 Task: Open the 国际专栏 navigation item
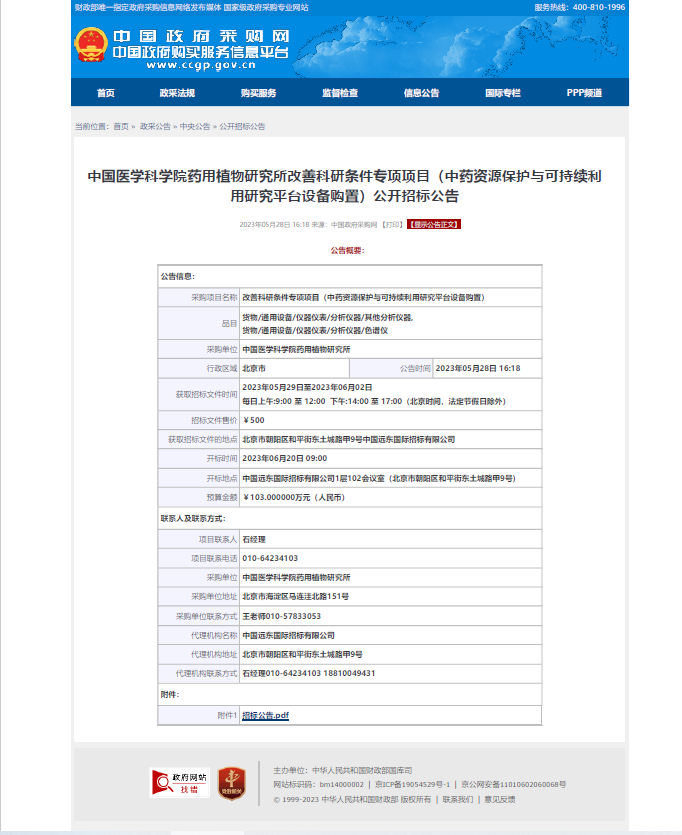[x=503, y=93]
